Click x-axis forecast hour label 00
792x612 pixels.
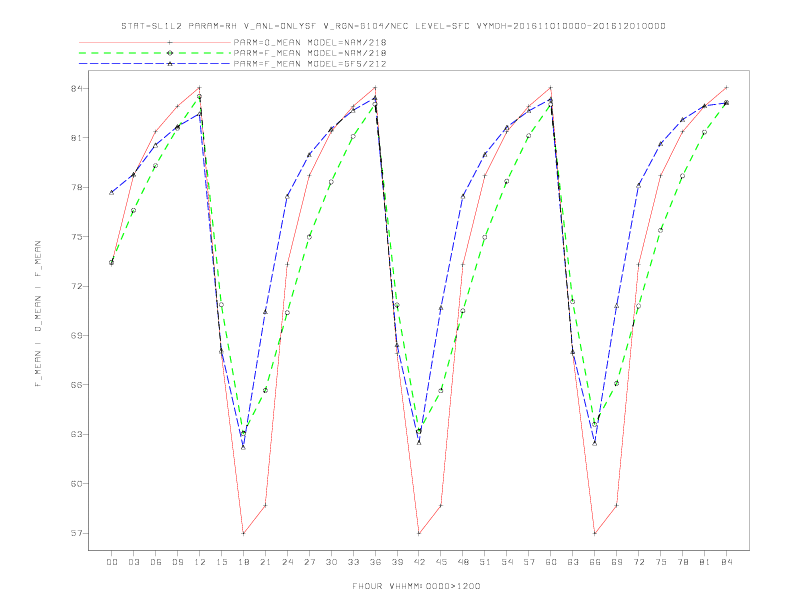click(x=112, y=562)
